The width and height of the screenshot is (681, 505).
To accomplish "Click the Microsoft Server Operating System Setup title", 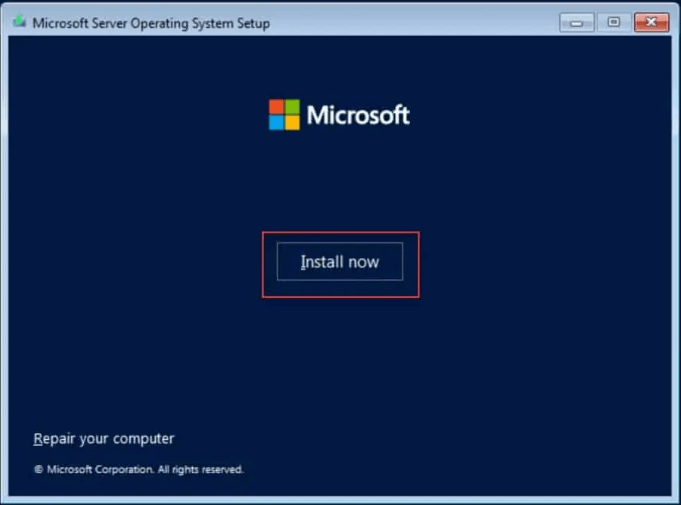I will point(151,23).
